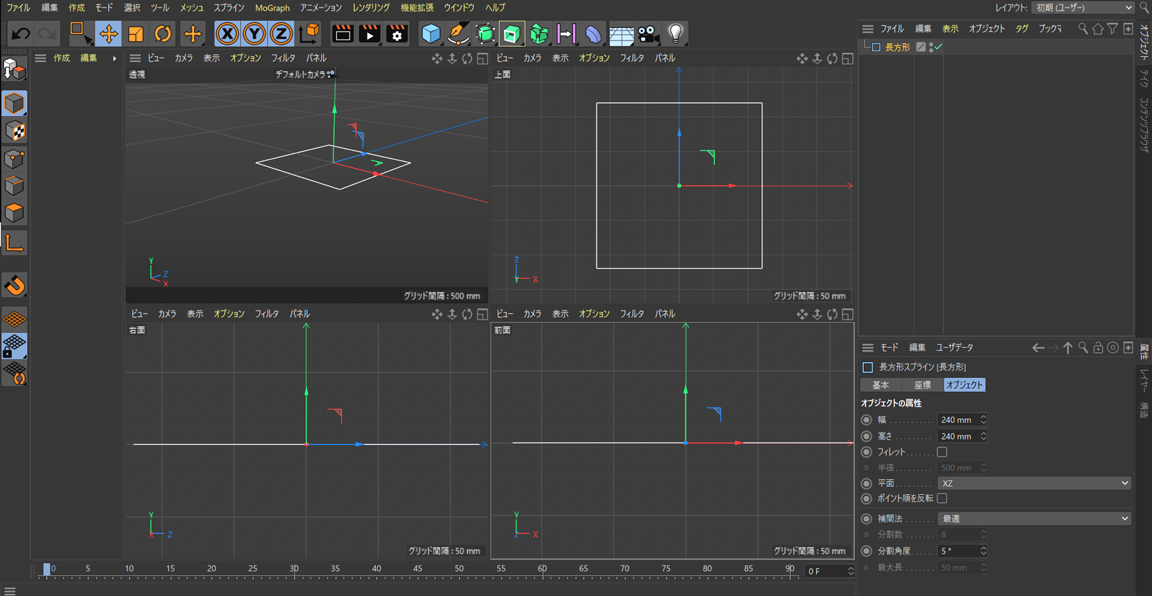Enable the ポイント順を反転 checkbox
The image size is (1152, 596).
942,498
